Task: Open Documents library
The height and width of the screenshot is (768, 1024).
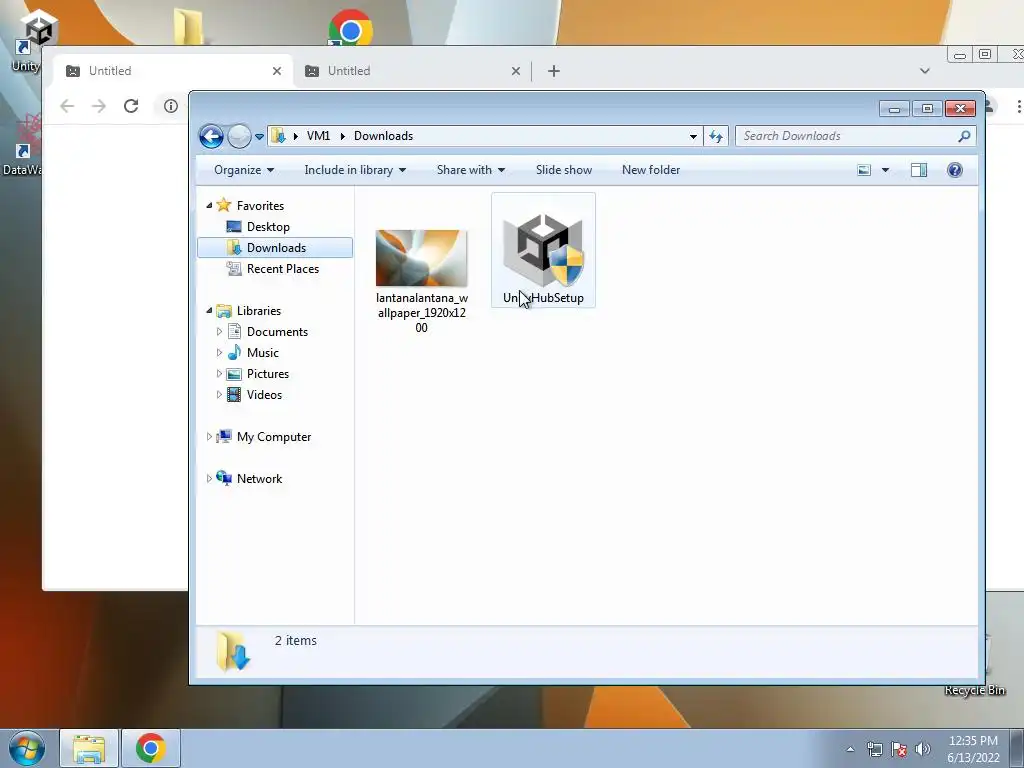Action: click(277, 332)
